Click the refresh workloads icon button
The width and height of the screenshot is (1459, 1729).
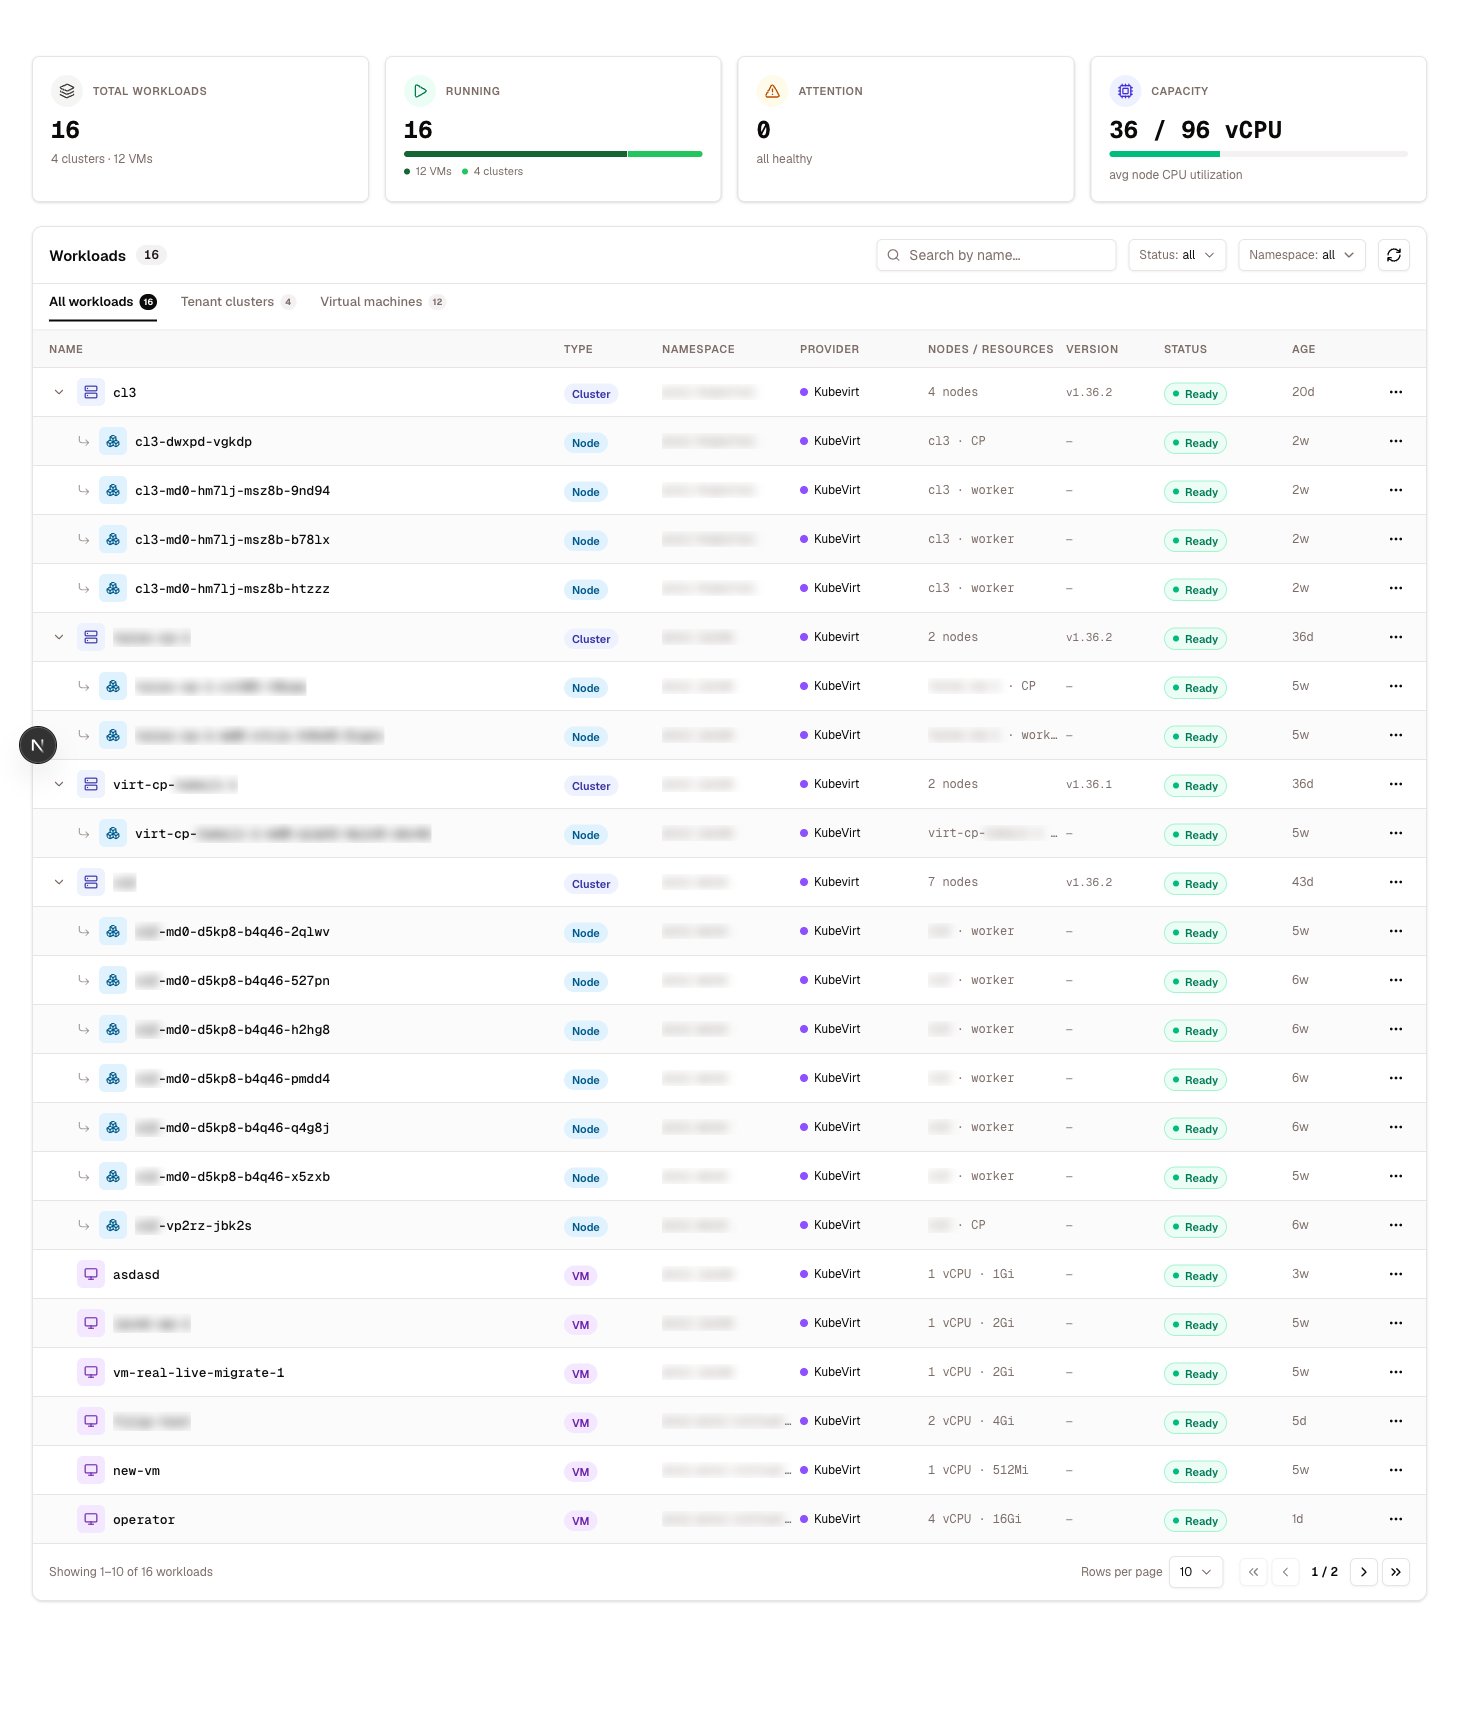1393,255
